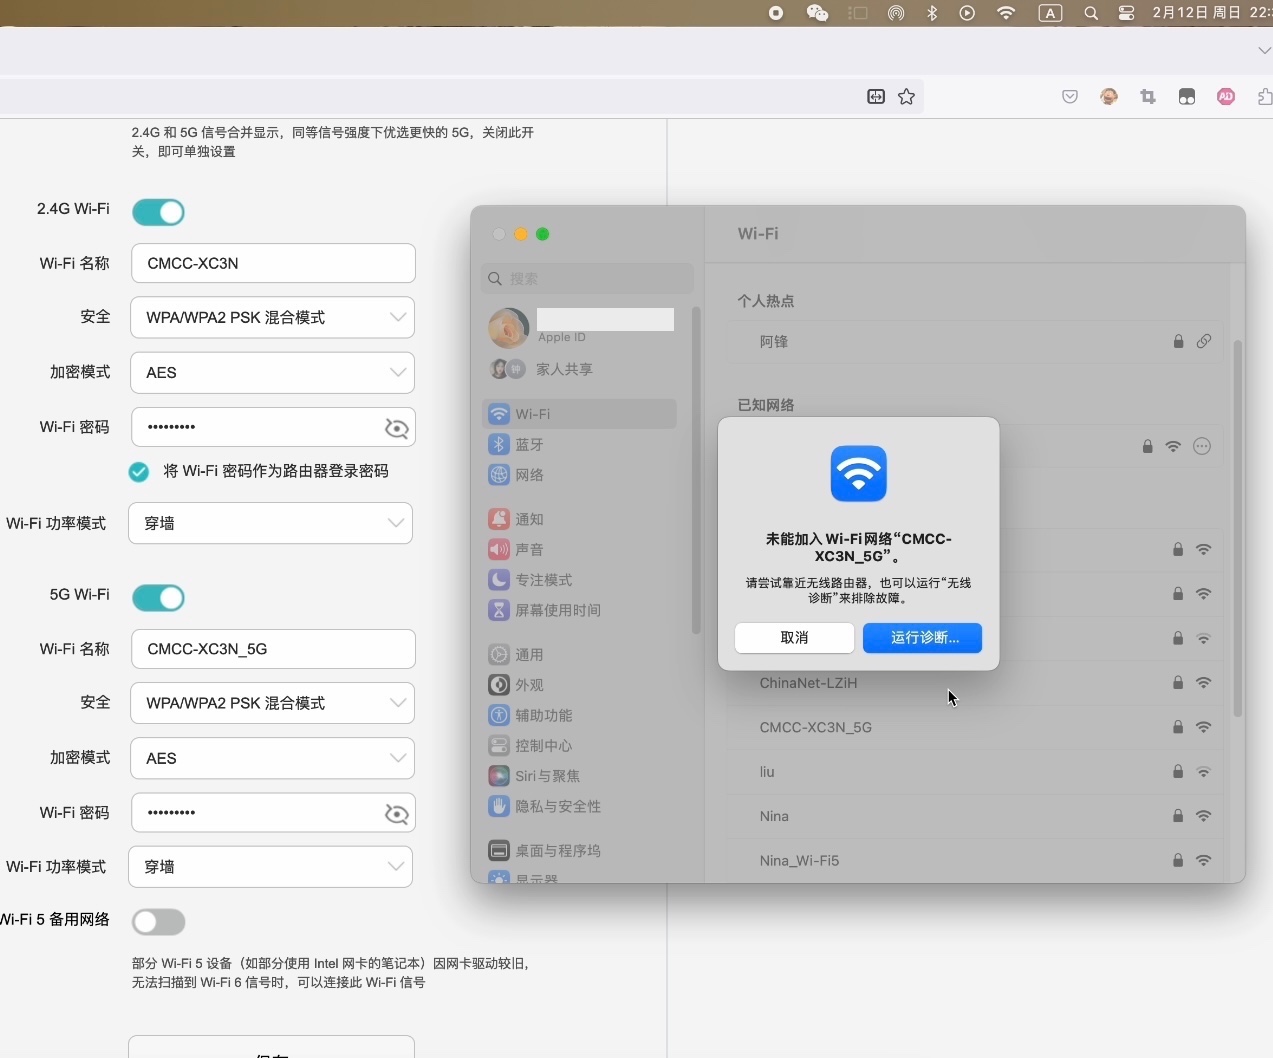Click the translate icon in browser address bar
This screenshot has width=1273, height=1058.
pos(876,97)
